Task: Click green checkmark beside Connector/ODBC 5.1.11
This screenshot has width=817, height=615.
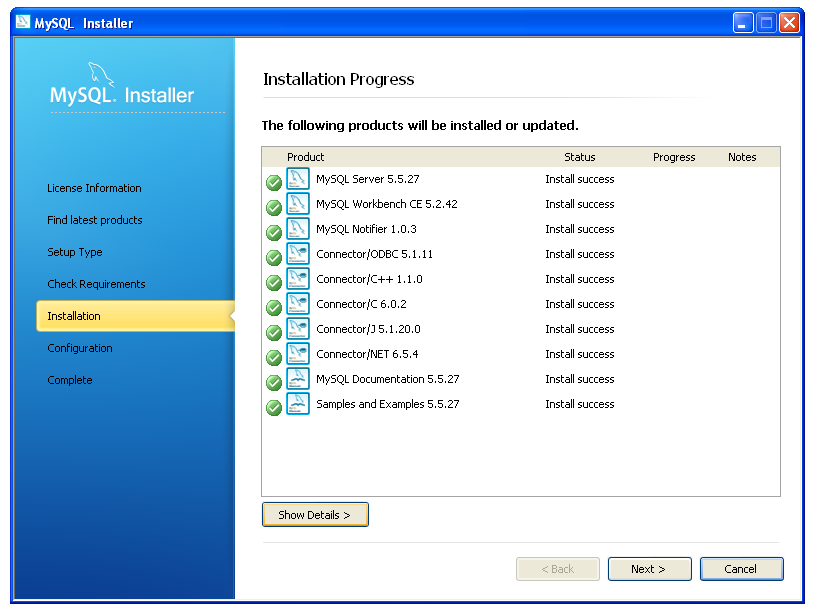Action: click(274, 258)
